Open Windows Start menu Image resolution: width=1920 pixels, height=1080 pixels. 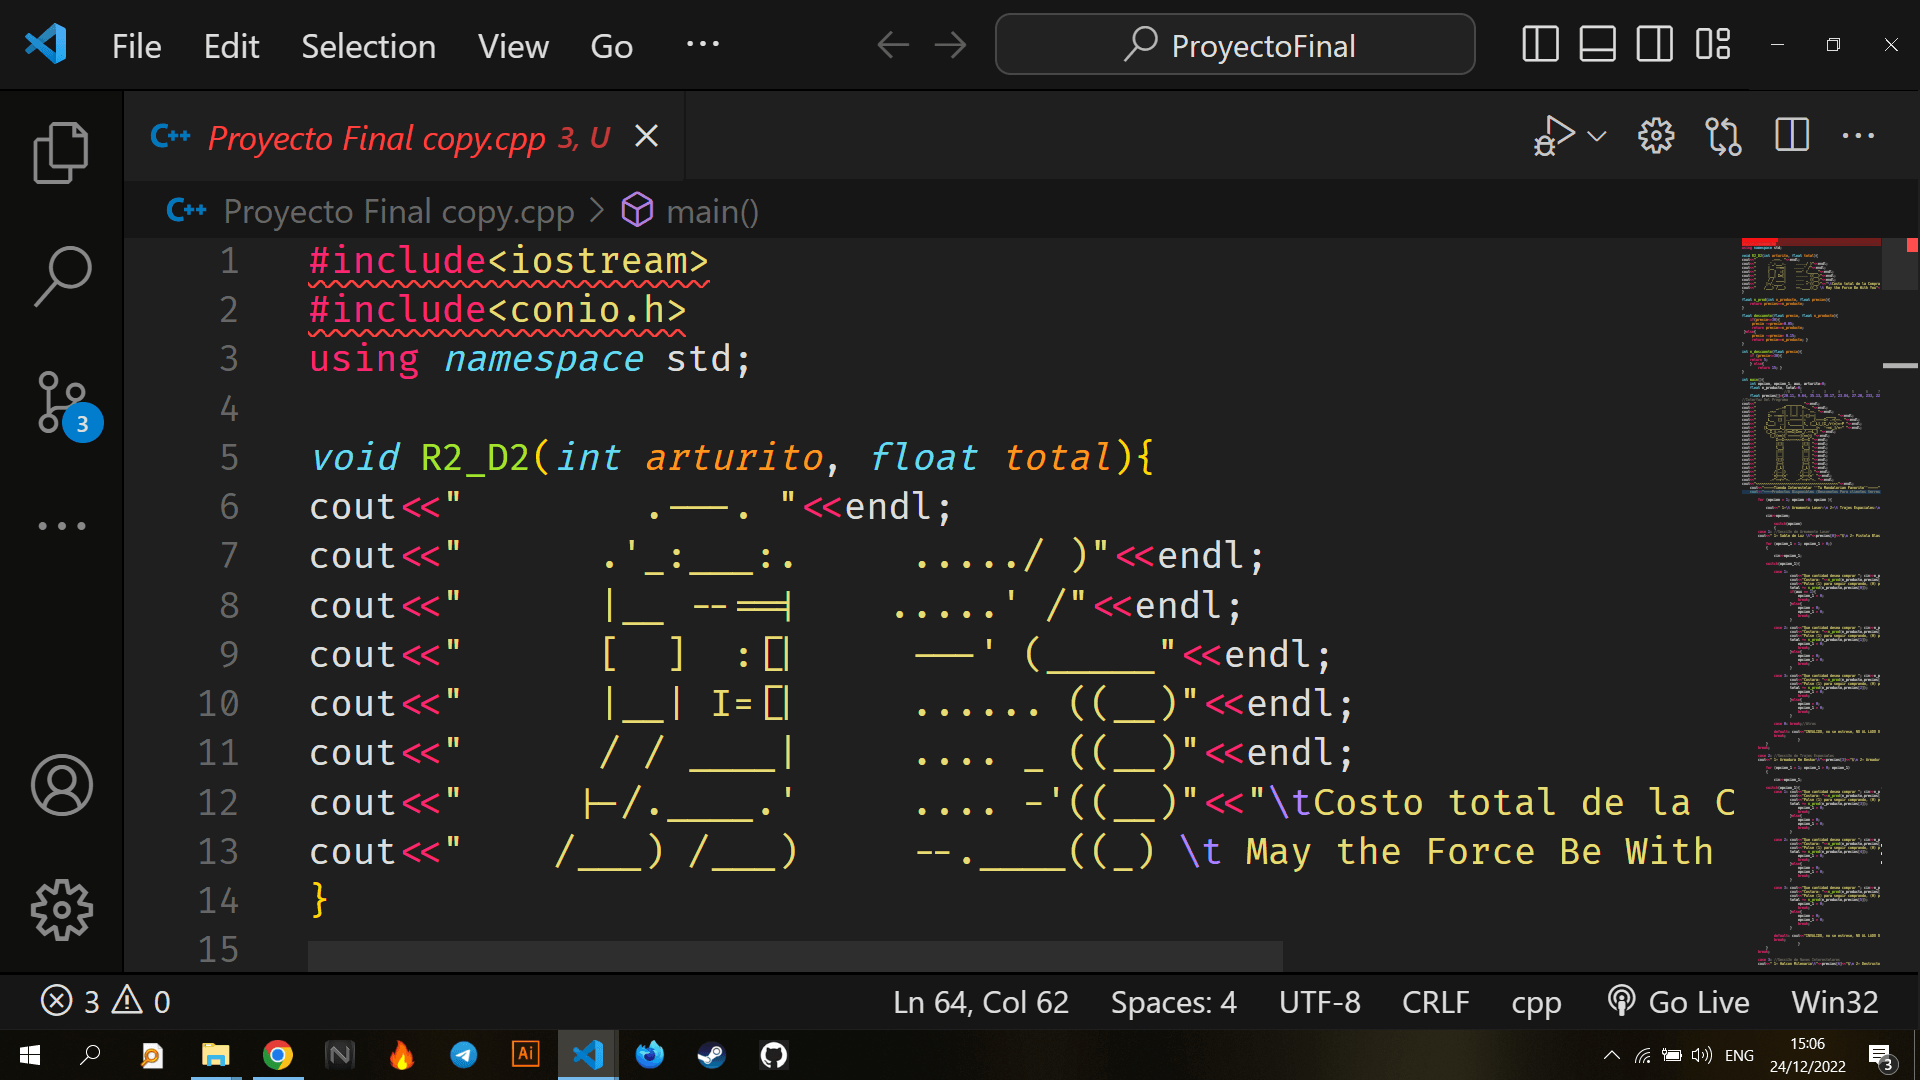[30, 1055]
